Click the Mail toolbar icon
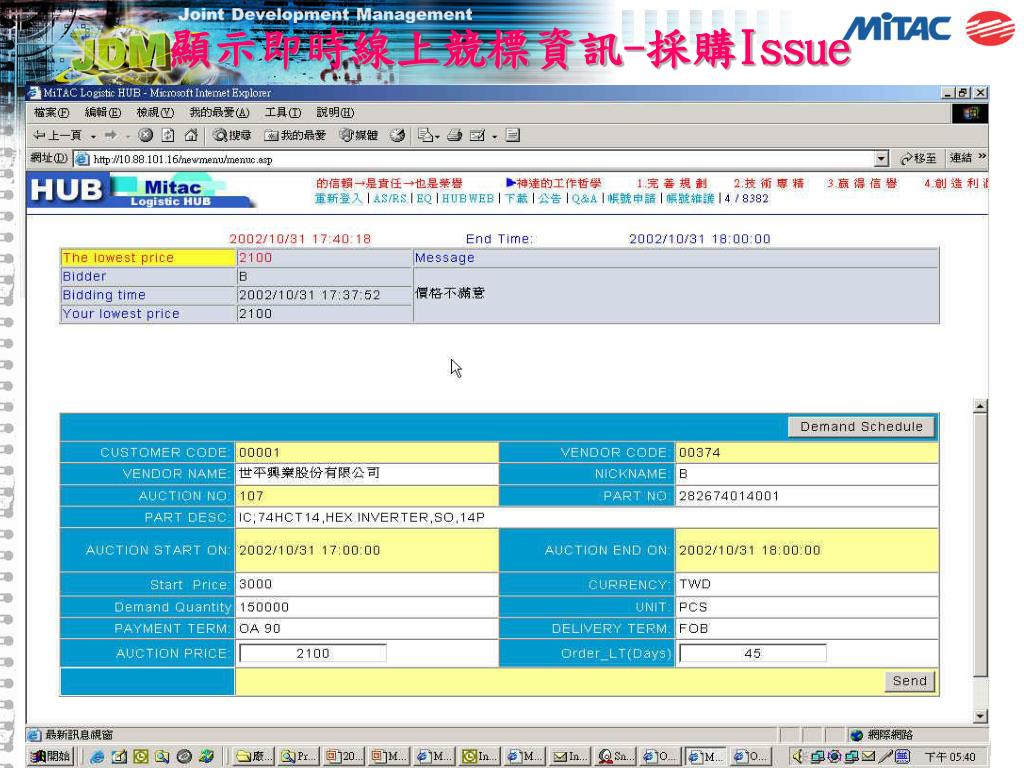This screenshot has height=768, width=1024. click(425, 135)
